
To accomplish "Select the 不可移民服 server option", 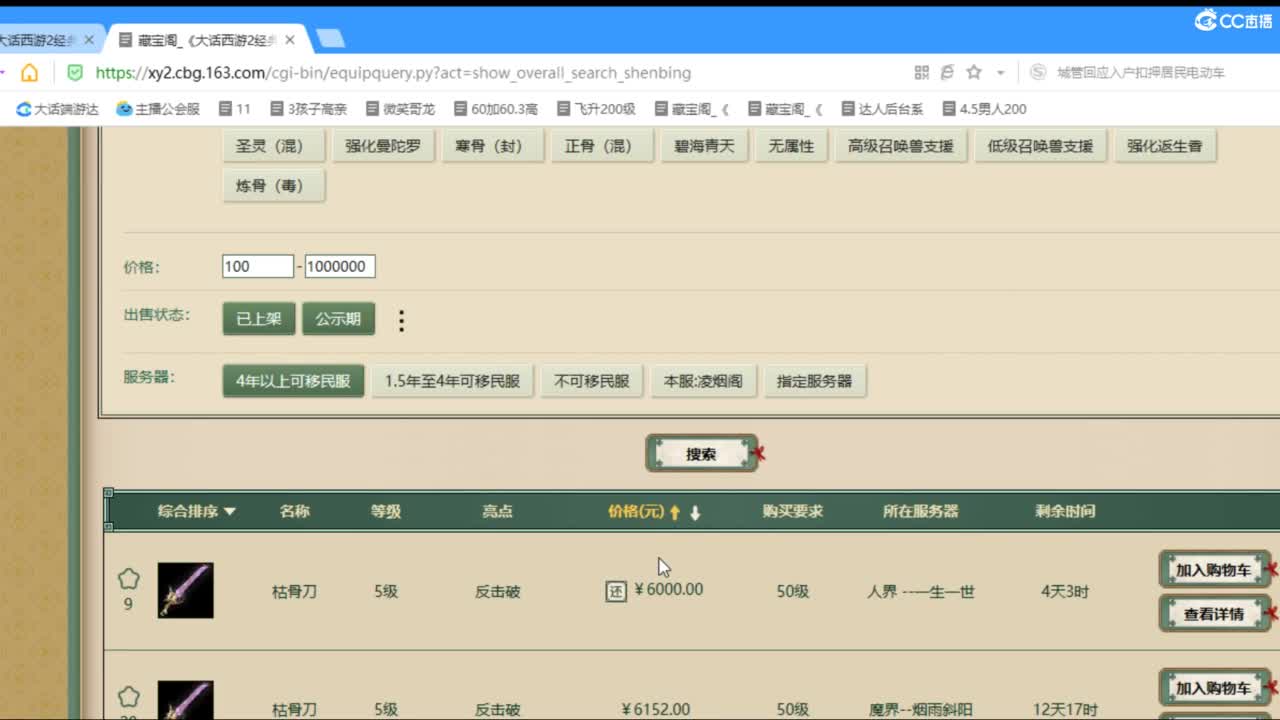I will tap(592, 381).
